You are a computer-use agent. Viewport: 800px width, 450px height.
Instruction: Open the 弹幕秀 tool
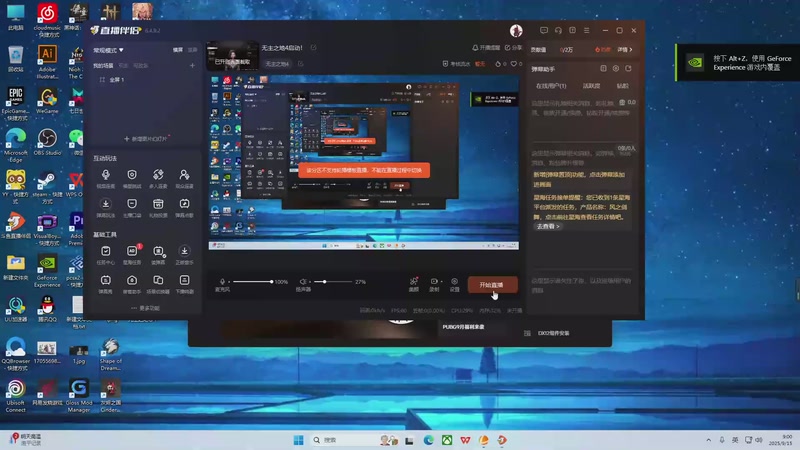click(106, 284)
